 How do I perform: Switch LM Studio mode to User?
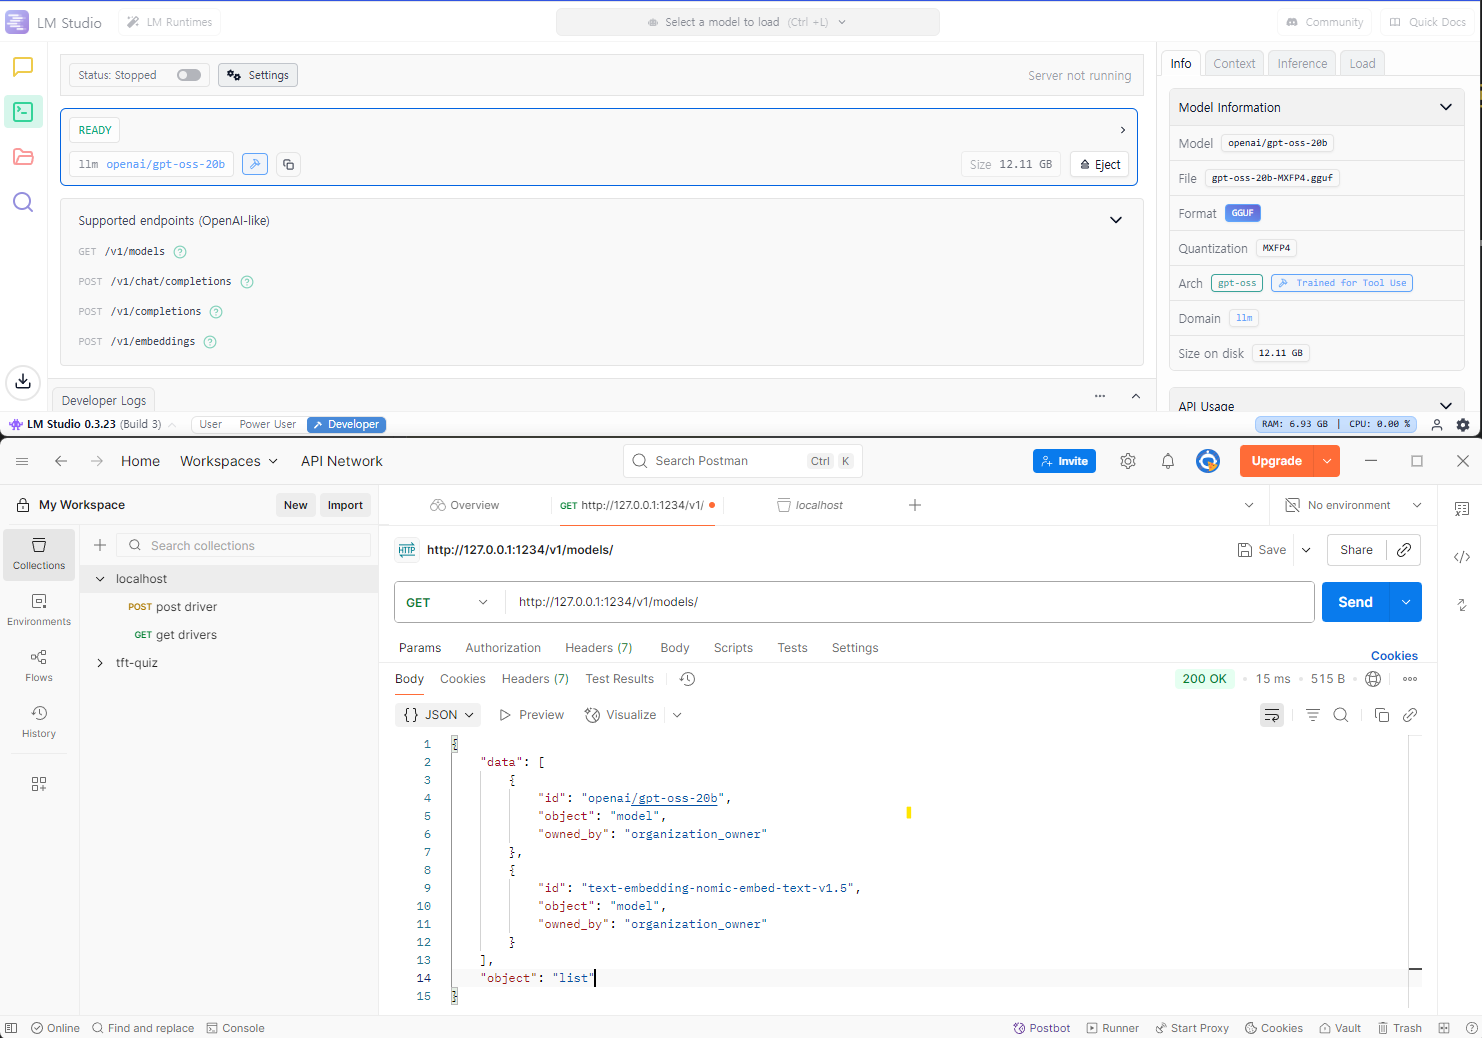(x=210, y=425)
